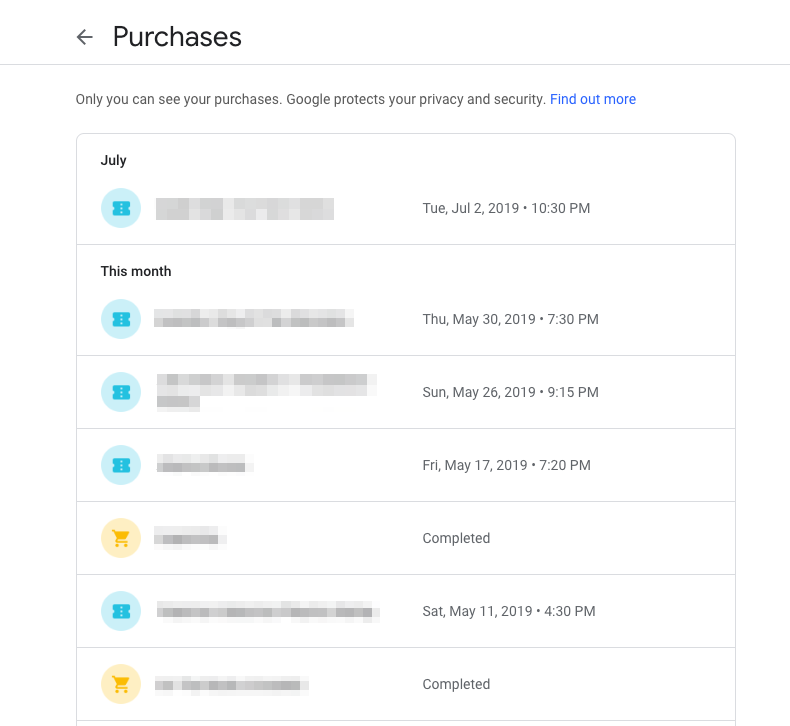
Task: Go back using the arrow beside Purchases
Action: pos(85,37)
